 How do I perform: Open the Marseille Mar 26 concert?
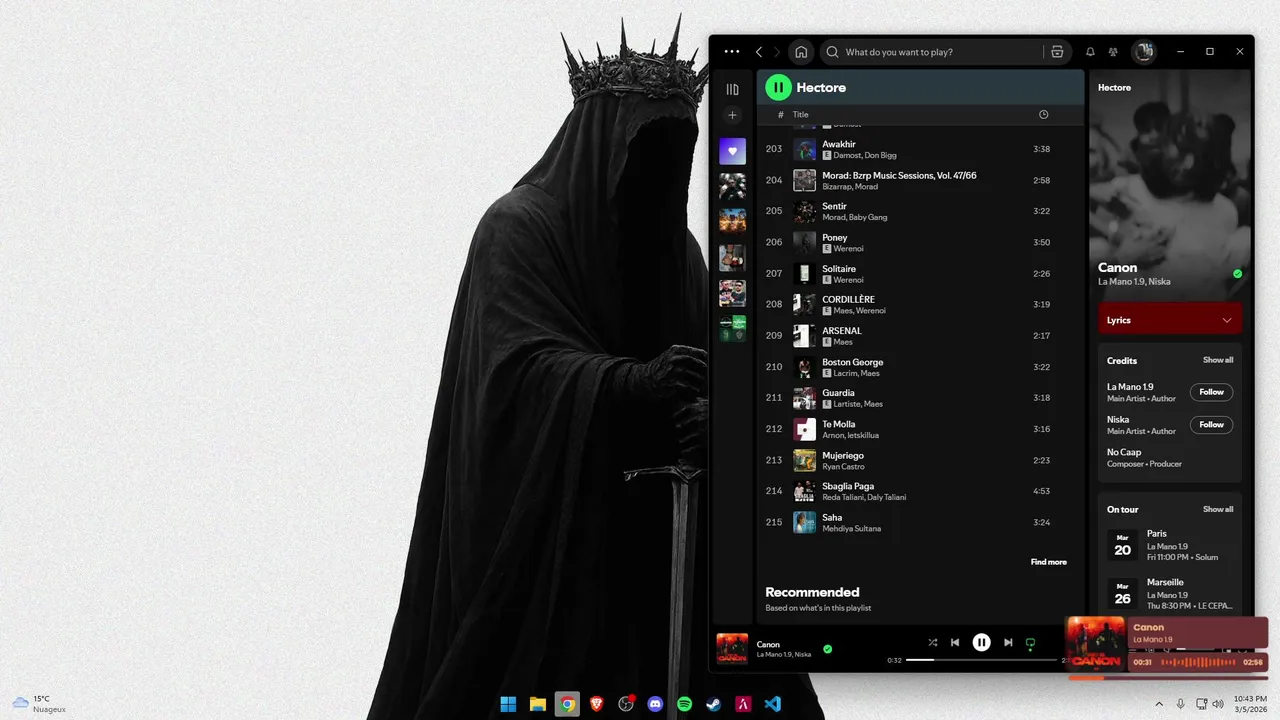click(x=1169, y=593)
